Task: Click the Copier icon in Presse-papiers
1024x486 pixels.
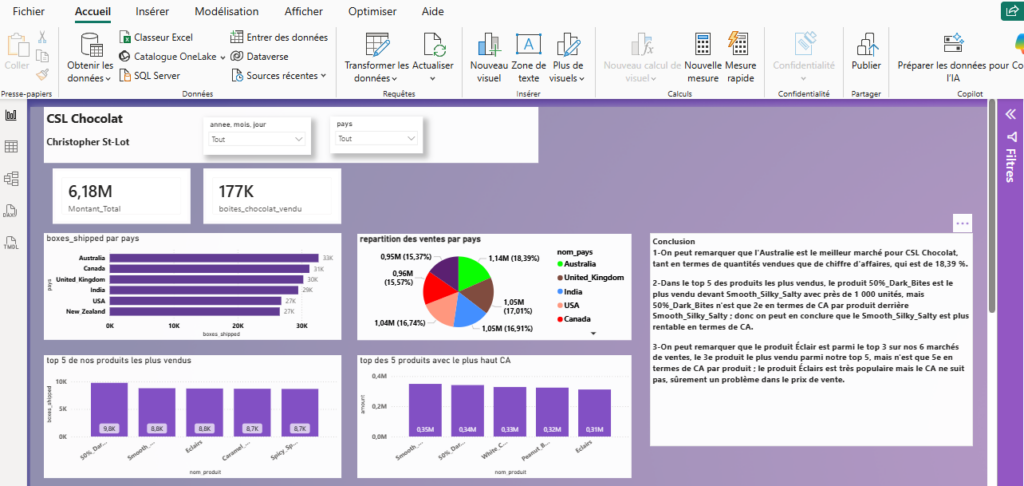Action: [42, 56]
